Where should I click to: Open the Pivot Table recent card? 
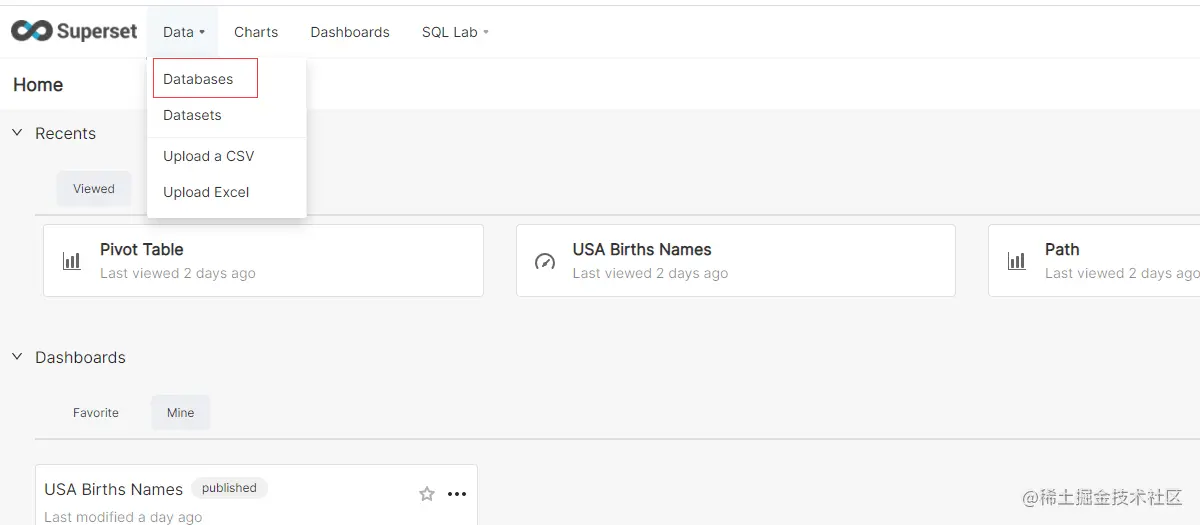[x=263, y=260]
